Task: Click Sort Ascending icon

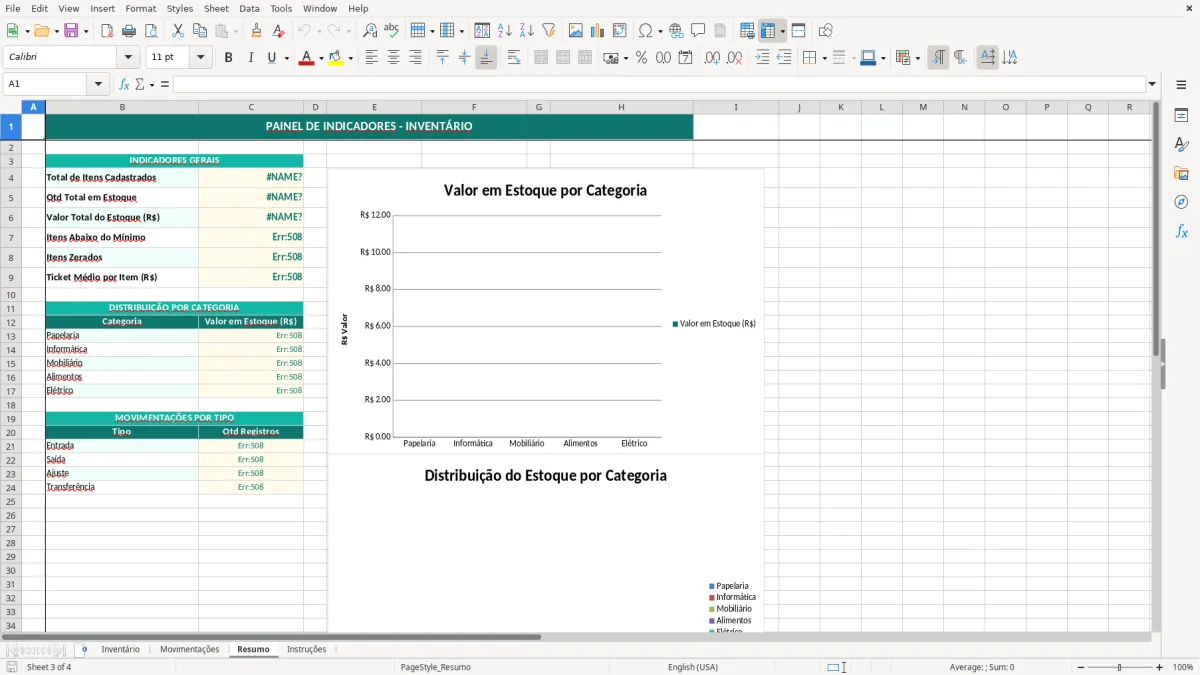Action: (505, 31)
